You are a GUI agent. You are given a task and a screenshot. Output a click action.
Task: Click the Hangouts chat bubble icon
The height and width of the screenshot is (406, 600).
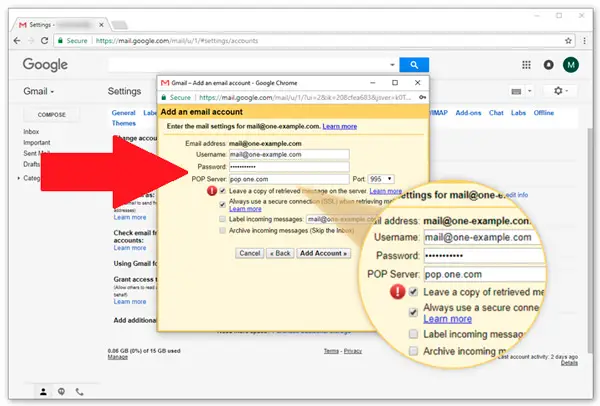click(x=61, y=391)
